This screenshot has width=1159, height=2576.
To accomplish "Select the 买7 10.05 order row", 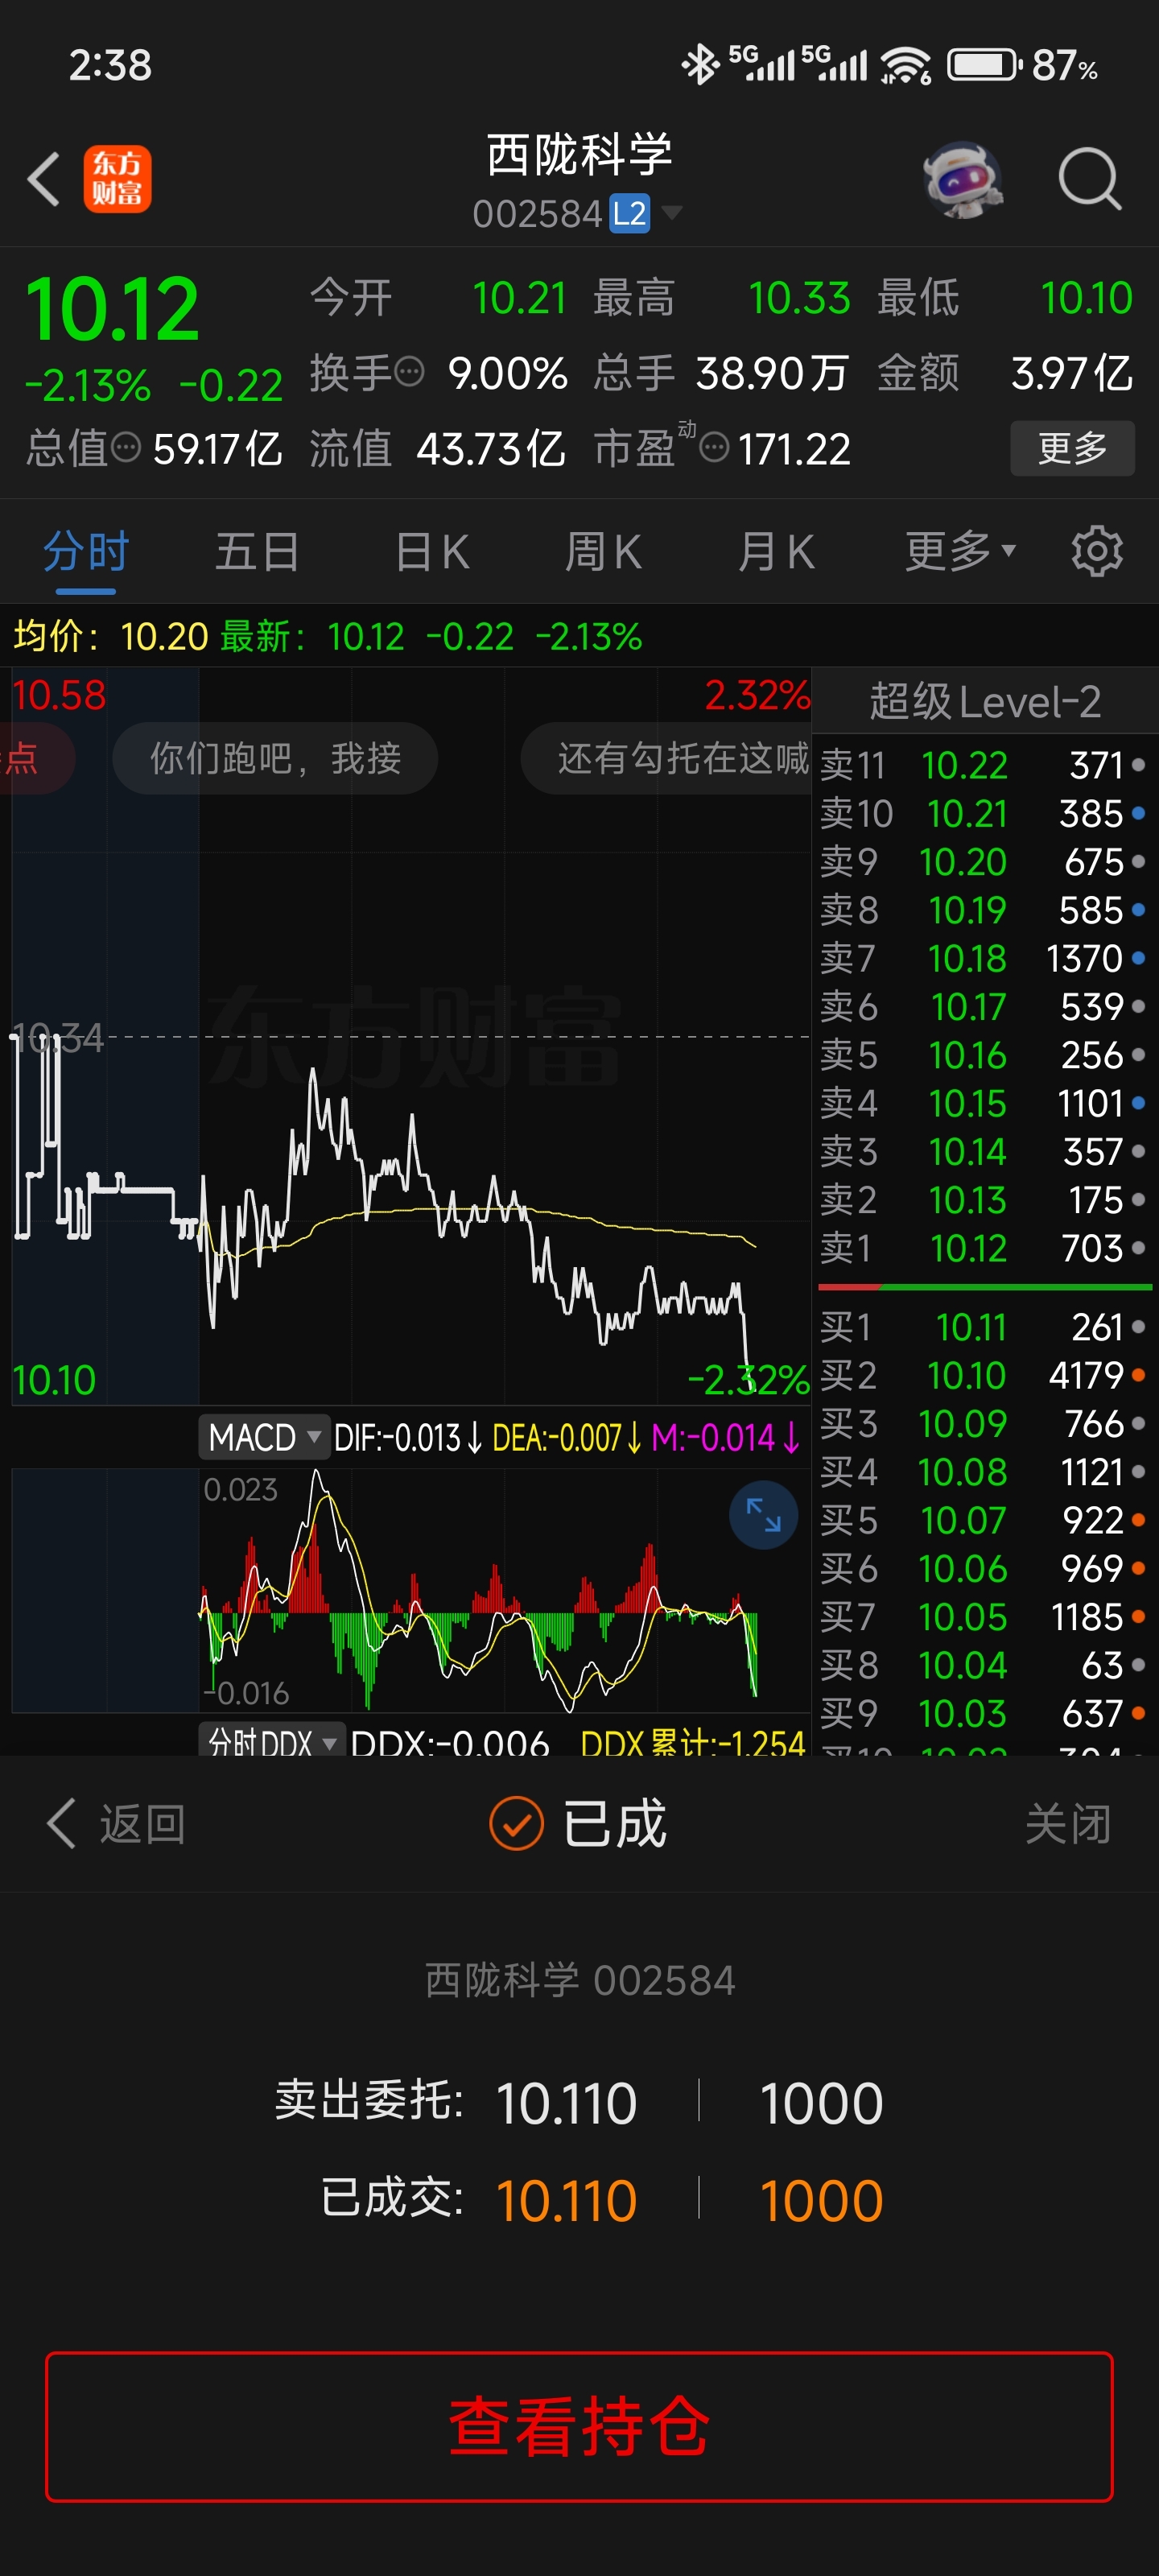I will pyautogui.click(x=985, y=1617).
